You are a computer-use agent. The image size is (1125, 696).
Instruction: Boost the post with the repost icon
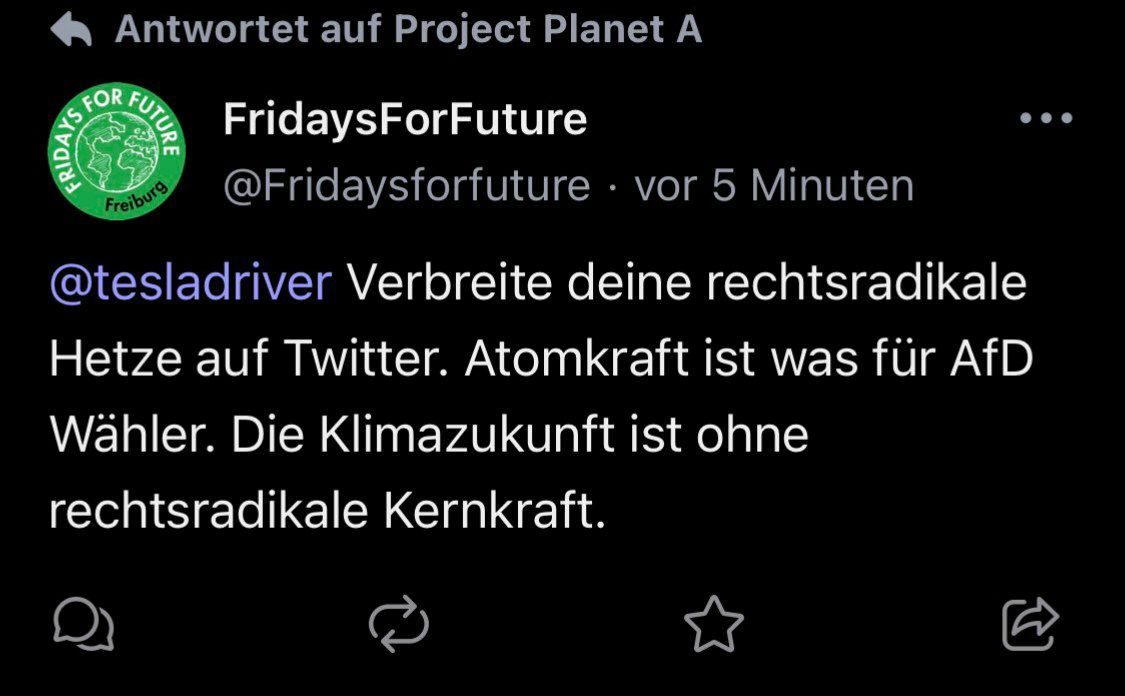click(398, 624)
